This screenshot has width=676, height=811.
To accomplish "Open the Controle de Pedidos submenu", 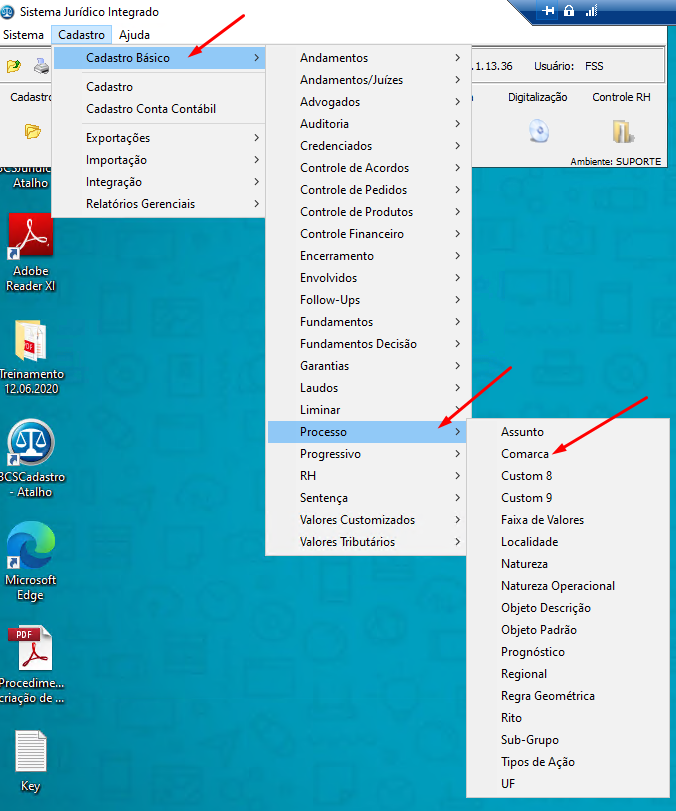I will tap(368, 190).
